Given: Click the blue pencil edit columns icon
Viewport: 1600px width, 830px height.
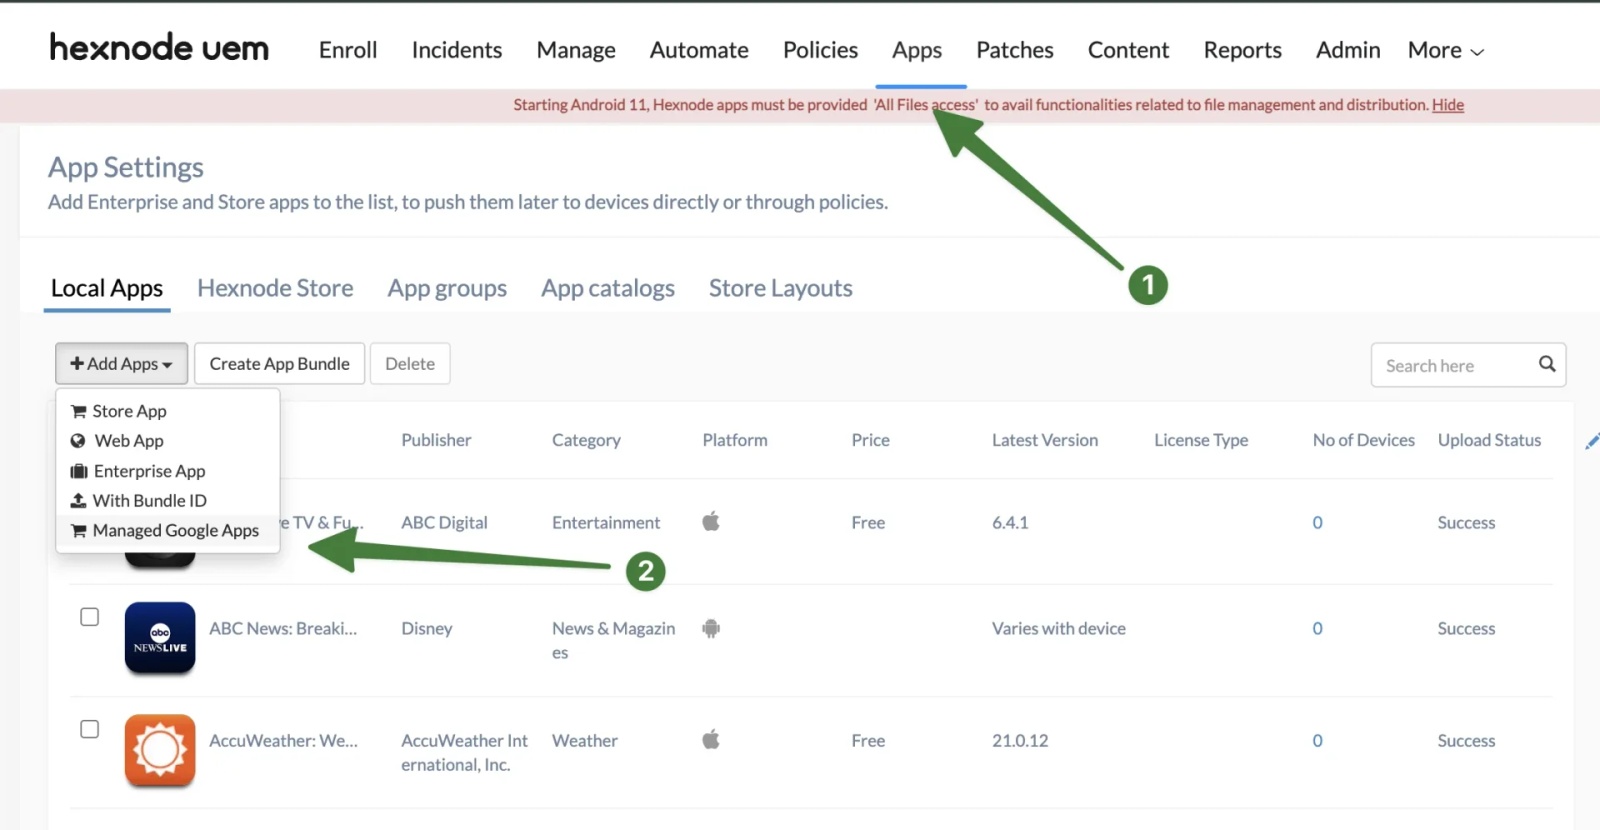Looking at the screenshot, I should [x=1592, y=441].
